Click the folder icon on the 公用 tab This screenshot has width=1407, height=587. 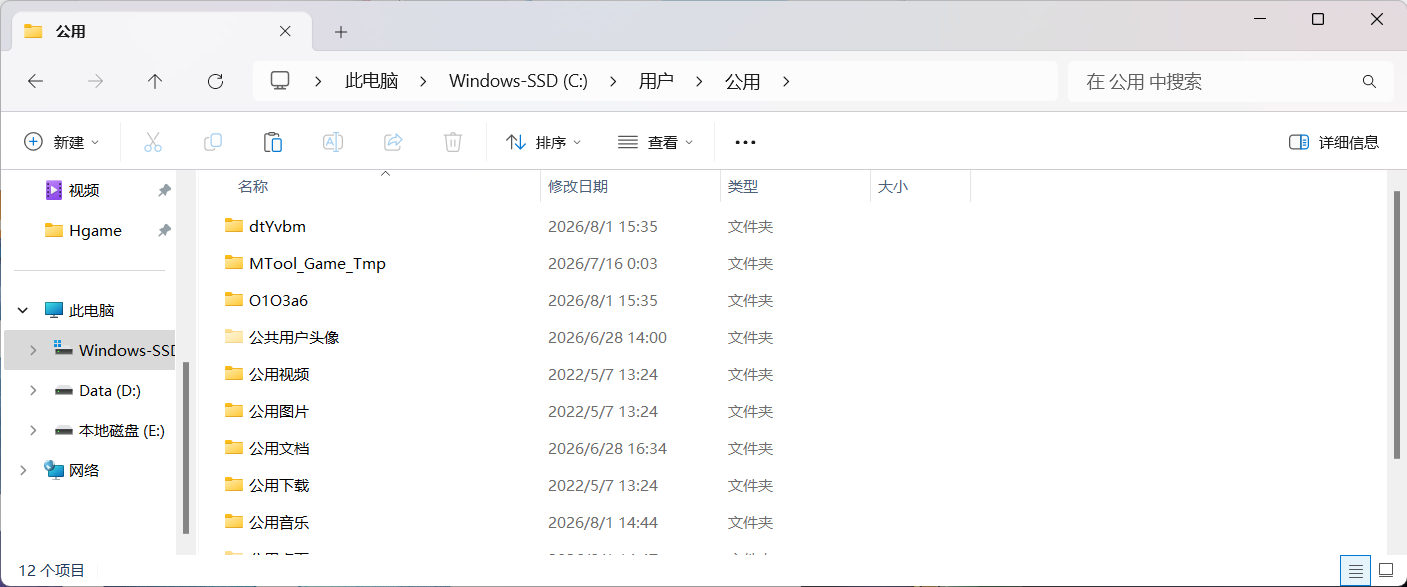click(34, 31)
